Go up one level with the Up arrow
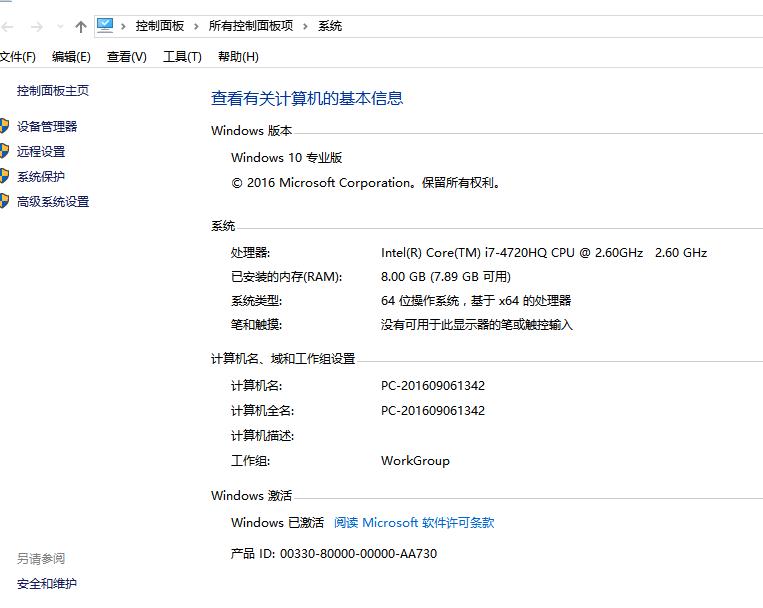 point(81,27)
